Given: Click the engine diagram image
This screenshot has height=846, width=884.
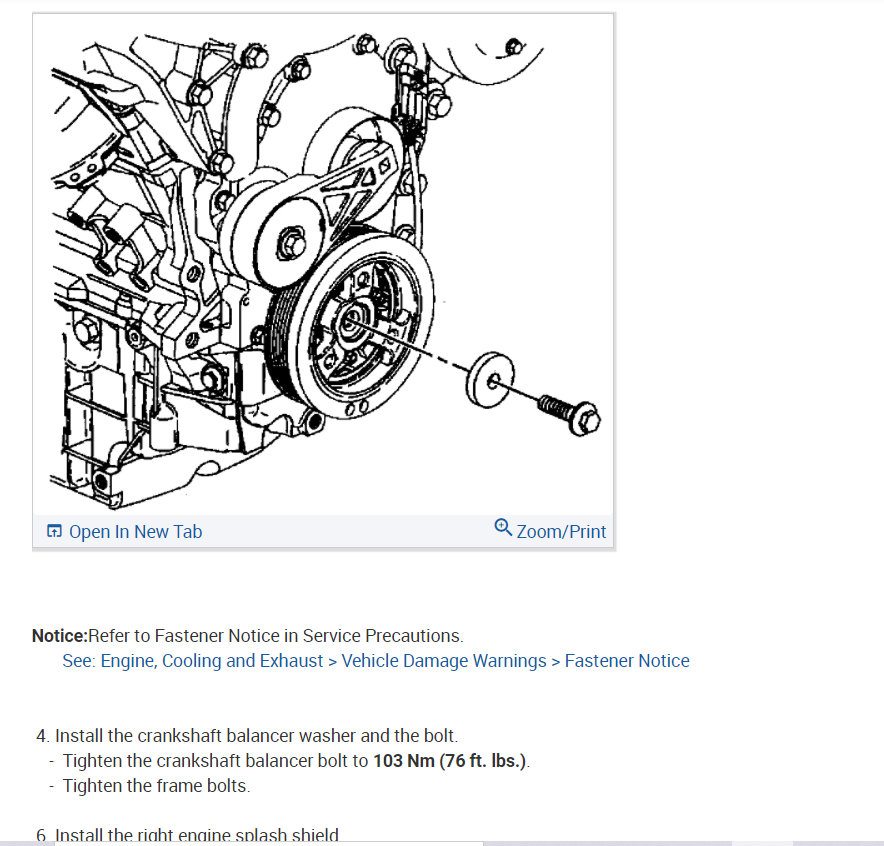Looking at the screenshot, I should tap(323, 264).
